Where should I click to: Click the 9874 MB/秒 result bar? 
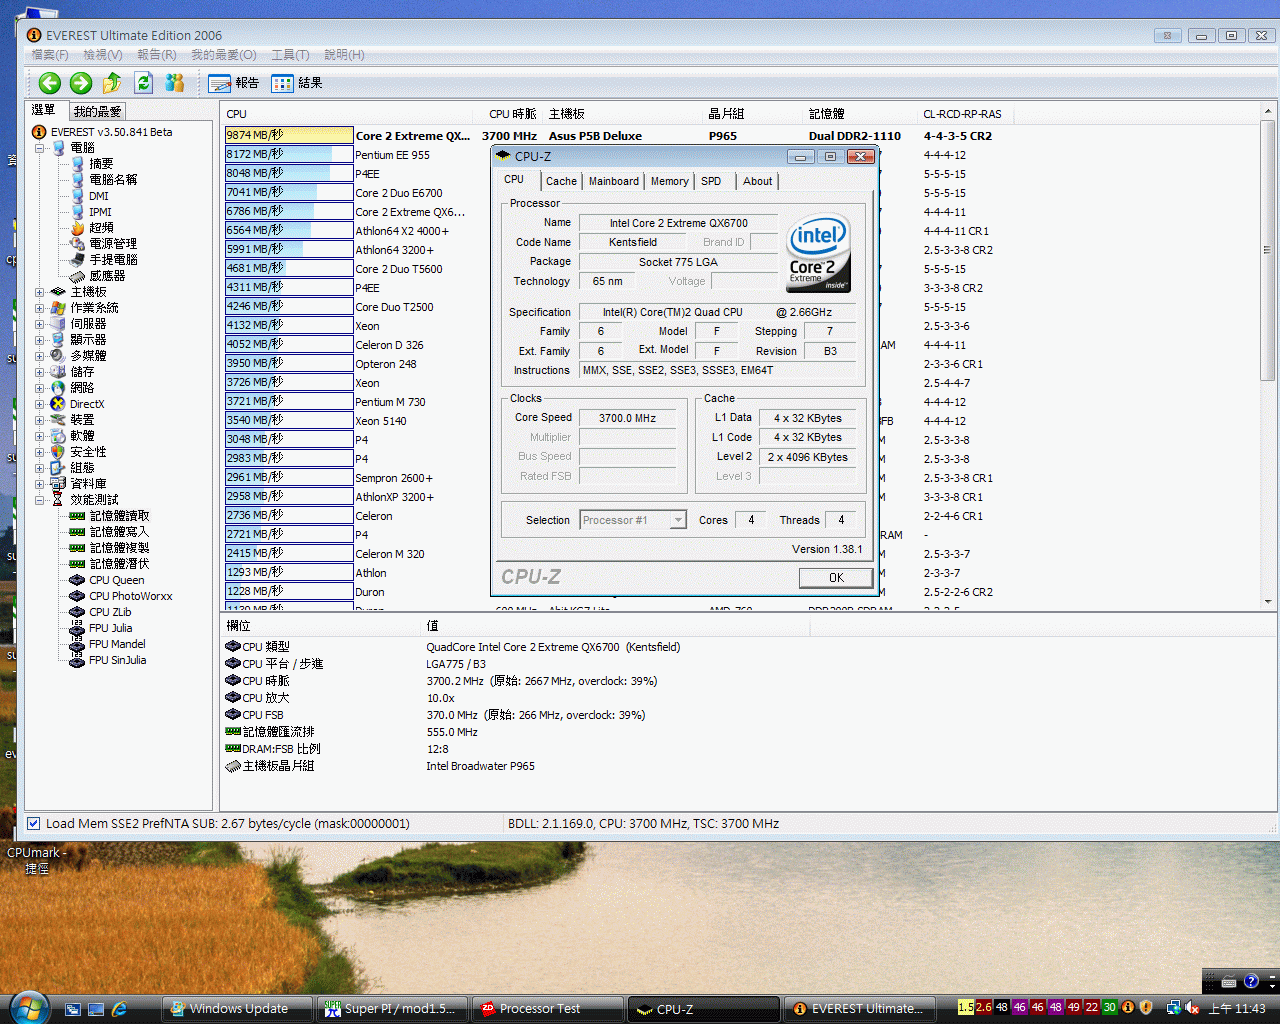[x=289, y=135]
